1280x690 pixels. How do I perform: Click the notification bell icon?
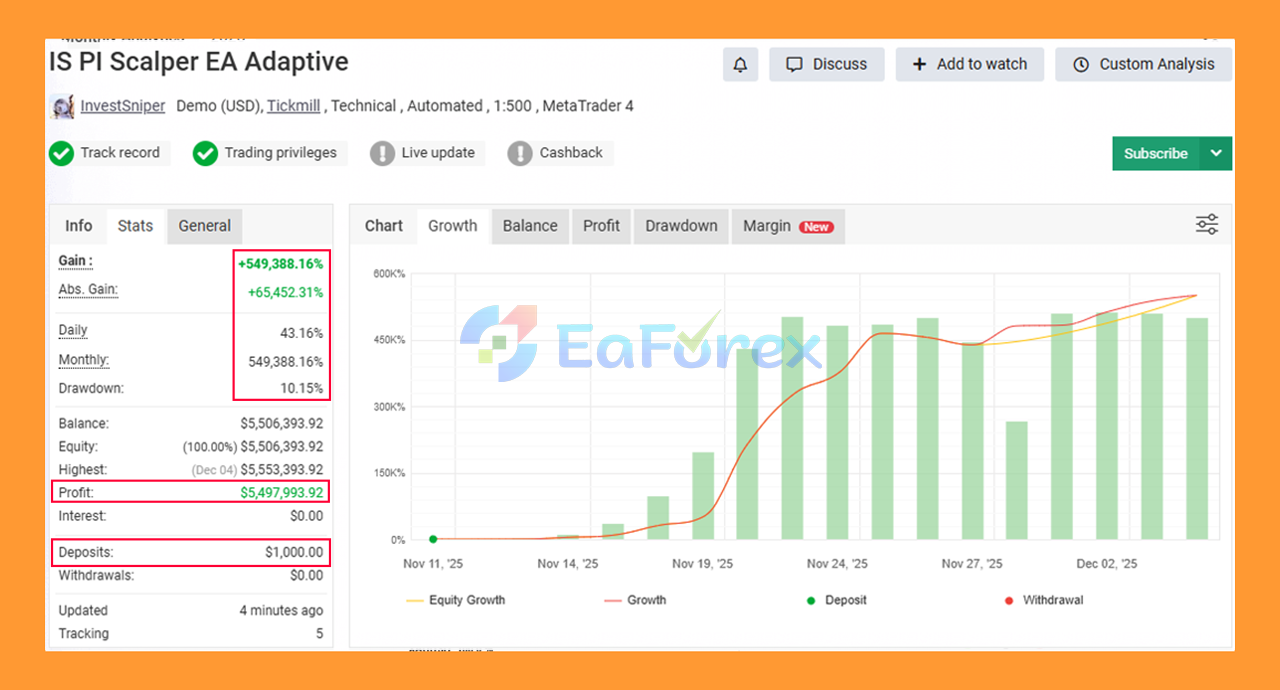tap(740, 65)
